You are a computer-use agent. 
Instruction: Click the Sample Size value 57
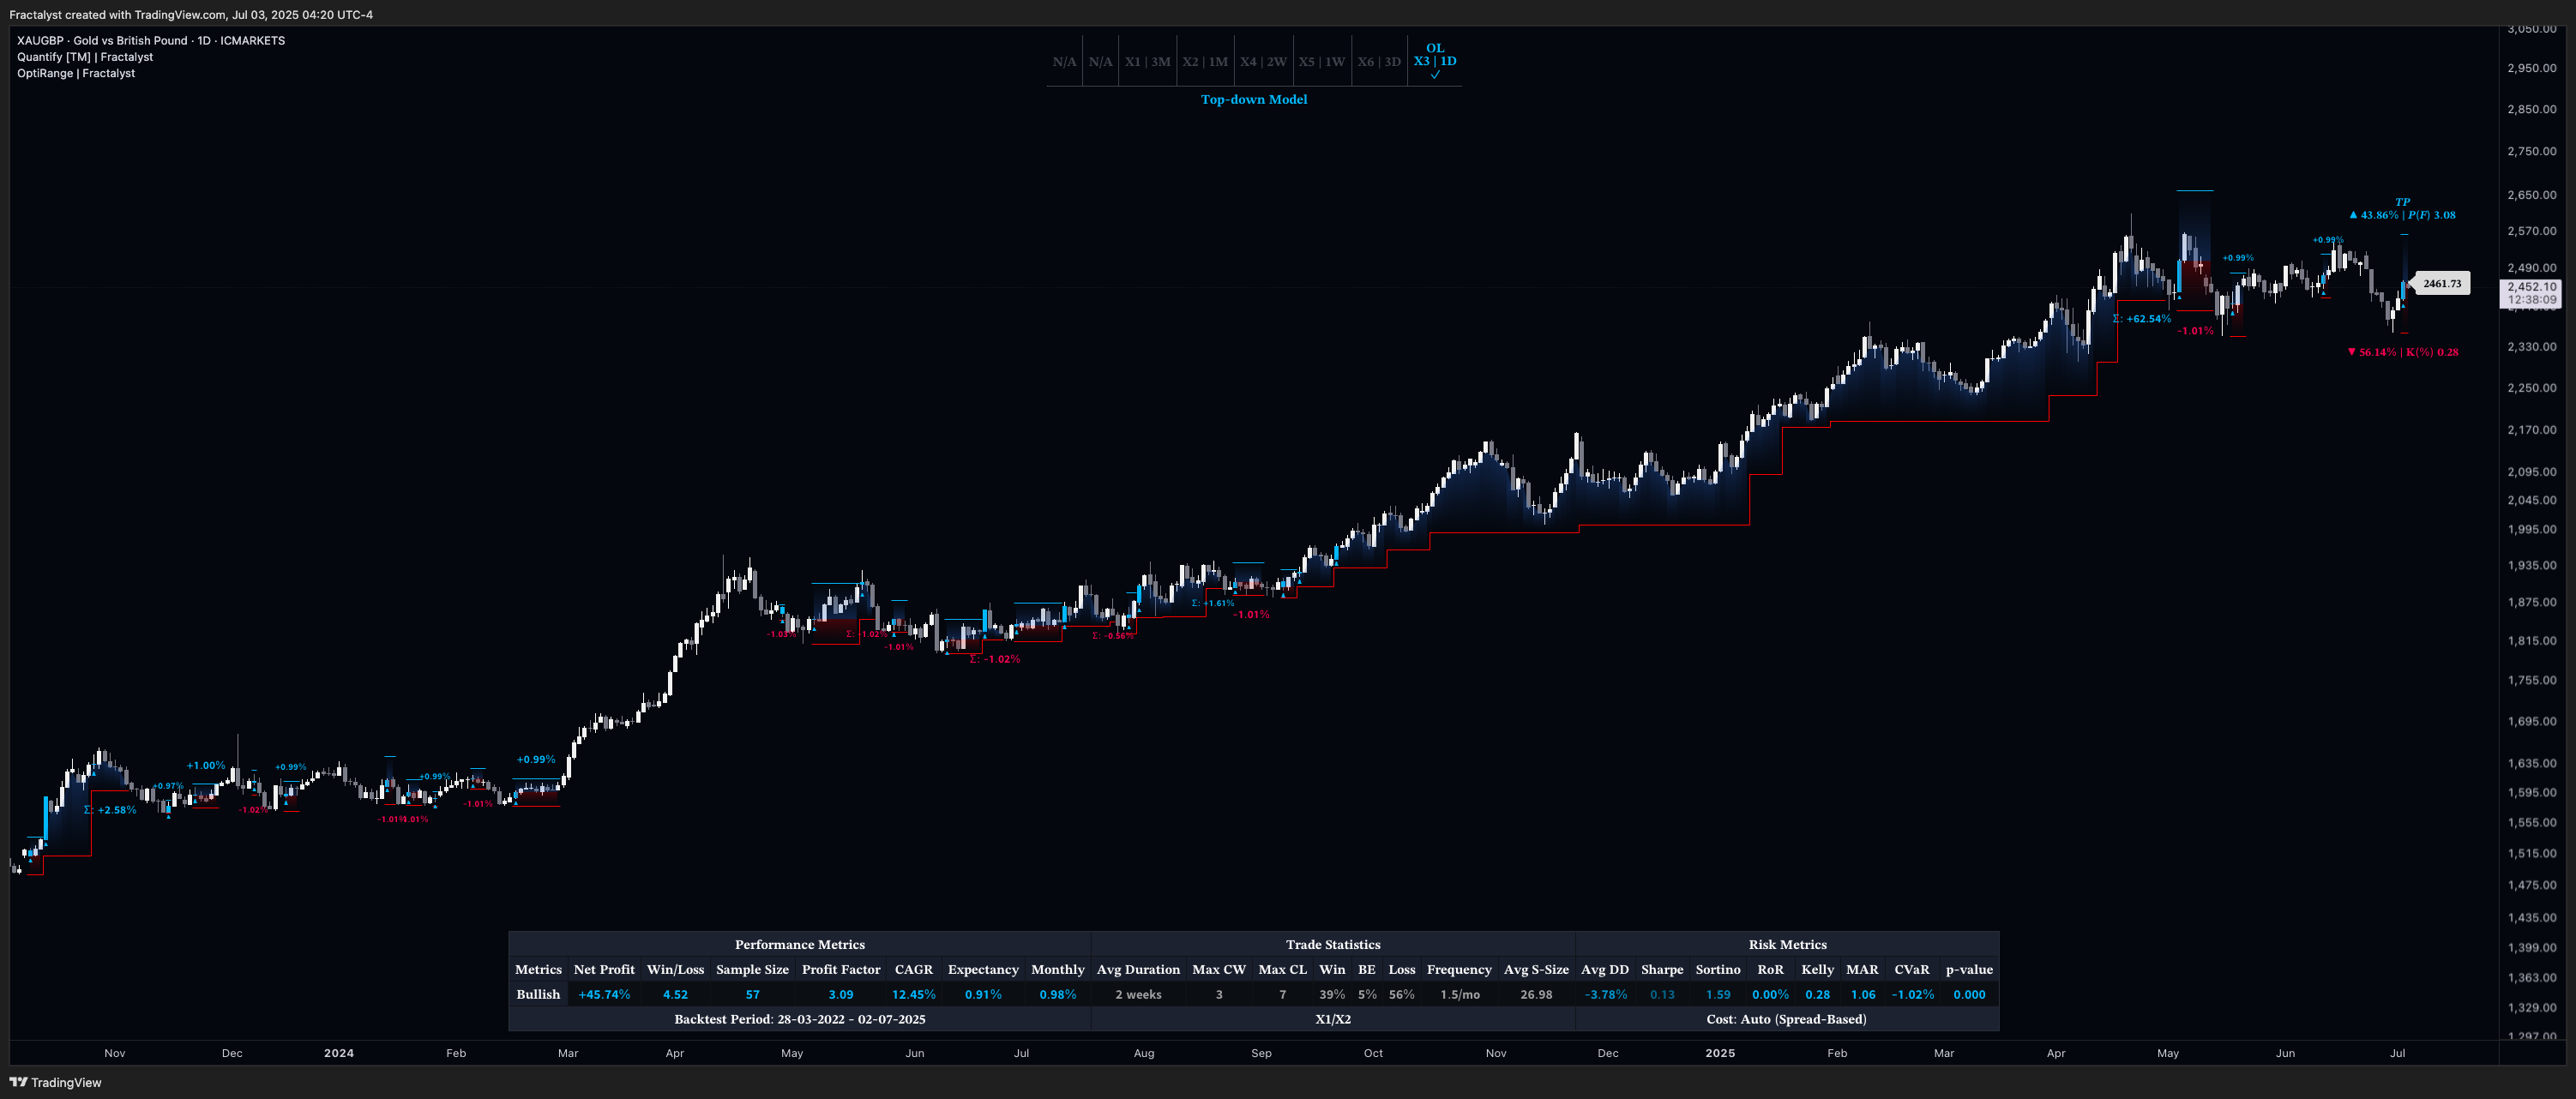pos(752,994)
